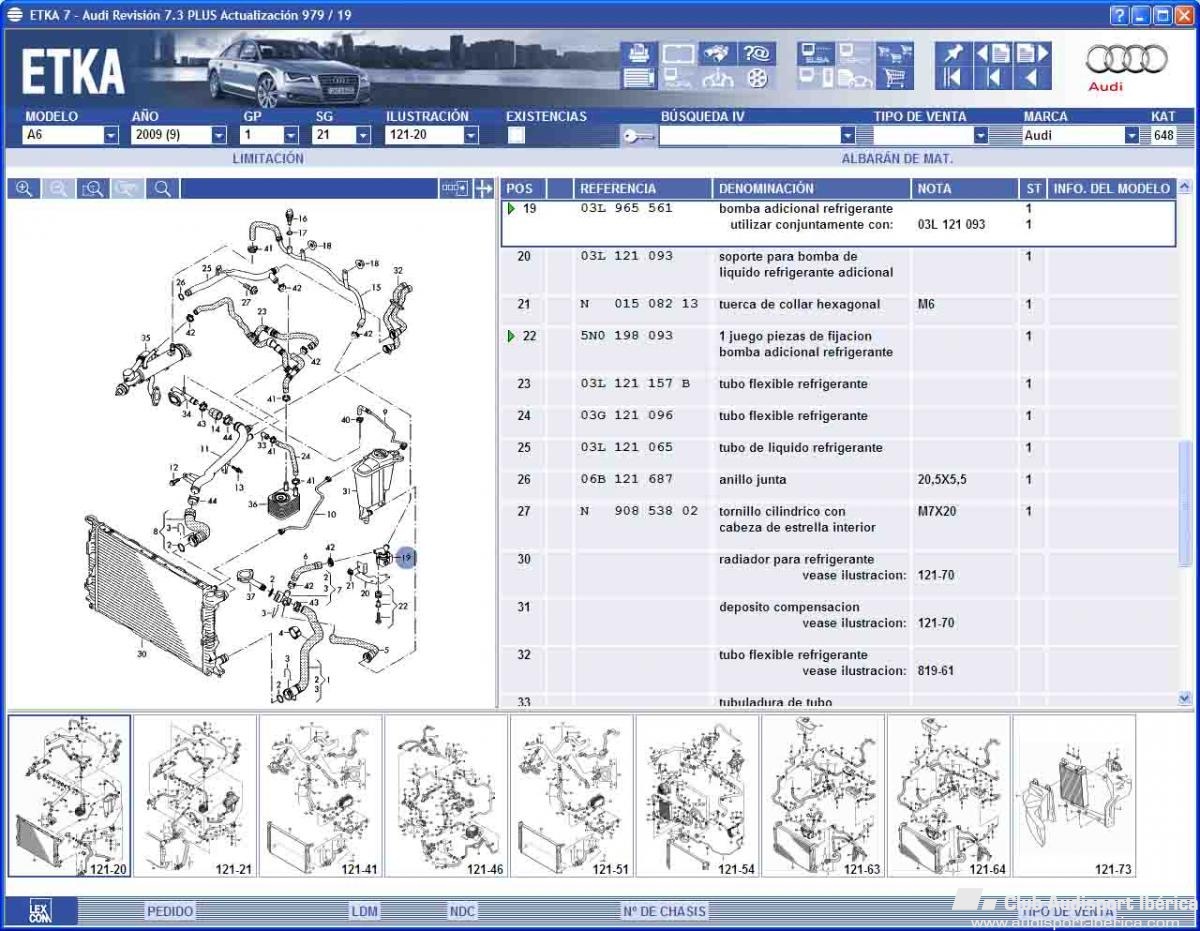
Task: Click the single shopping cart icon
Action: pos(894,78)
